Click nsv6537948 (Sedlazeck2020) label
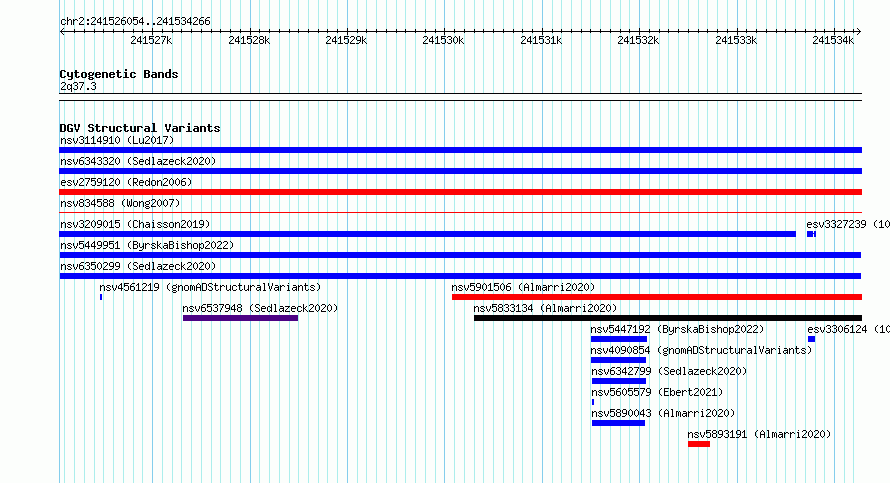Viewport: 890px width, 483px height. click(260, 308)
